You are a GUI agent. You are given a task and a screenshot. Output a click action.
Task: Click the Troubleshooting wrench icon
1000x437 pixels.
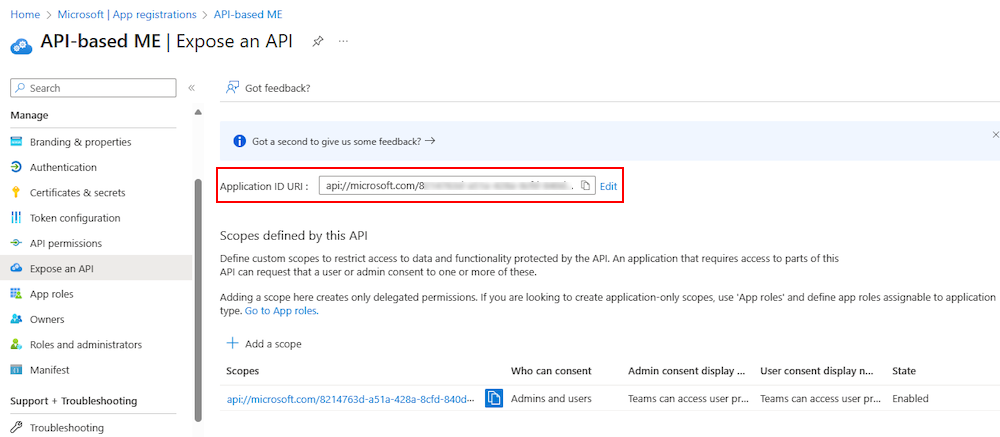[17, 427]
